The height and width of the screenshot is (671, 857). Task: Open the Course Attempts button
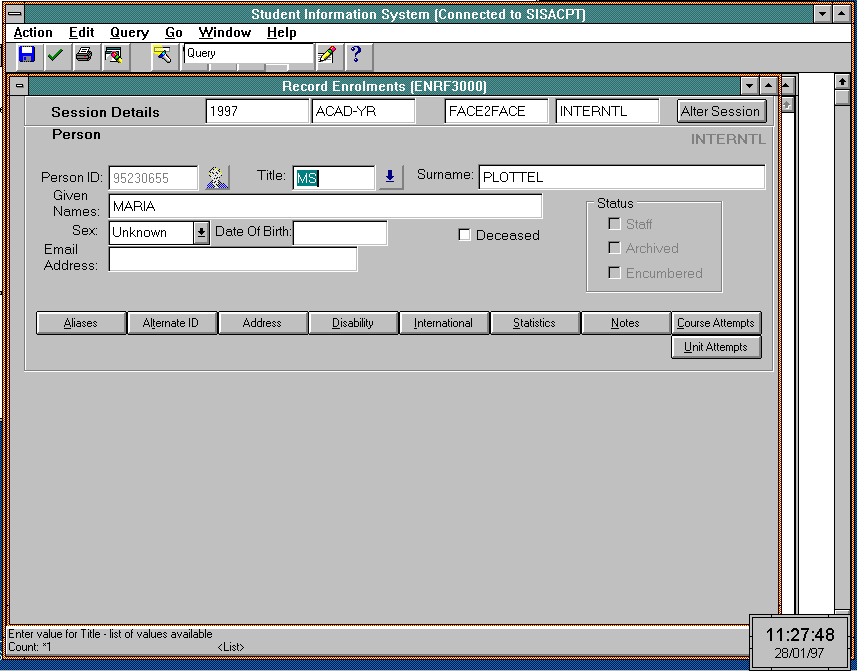715,323
